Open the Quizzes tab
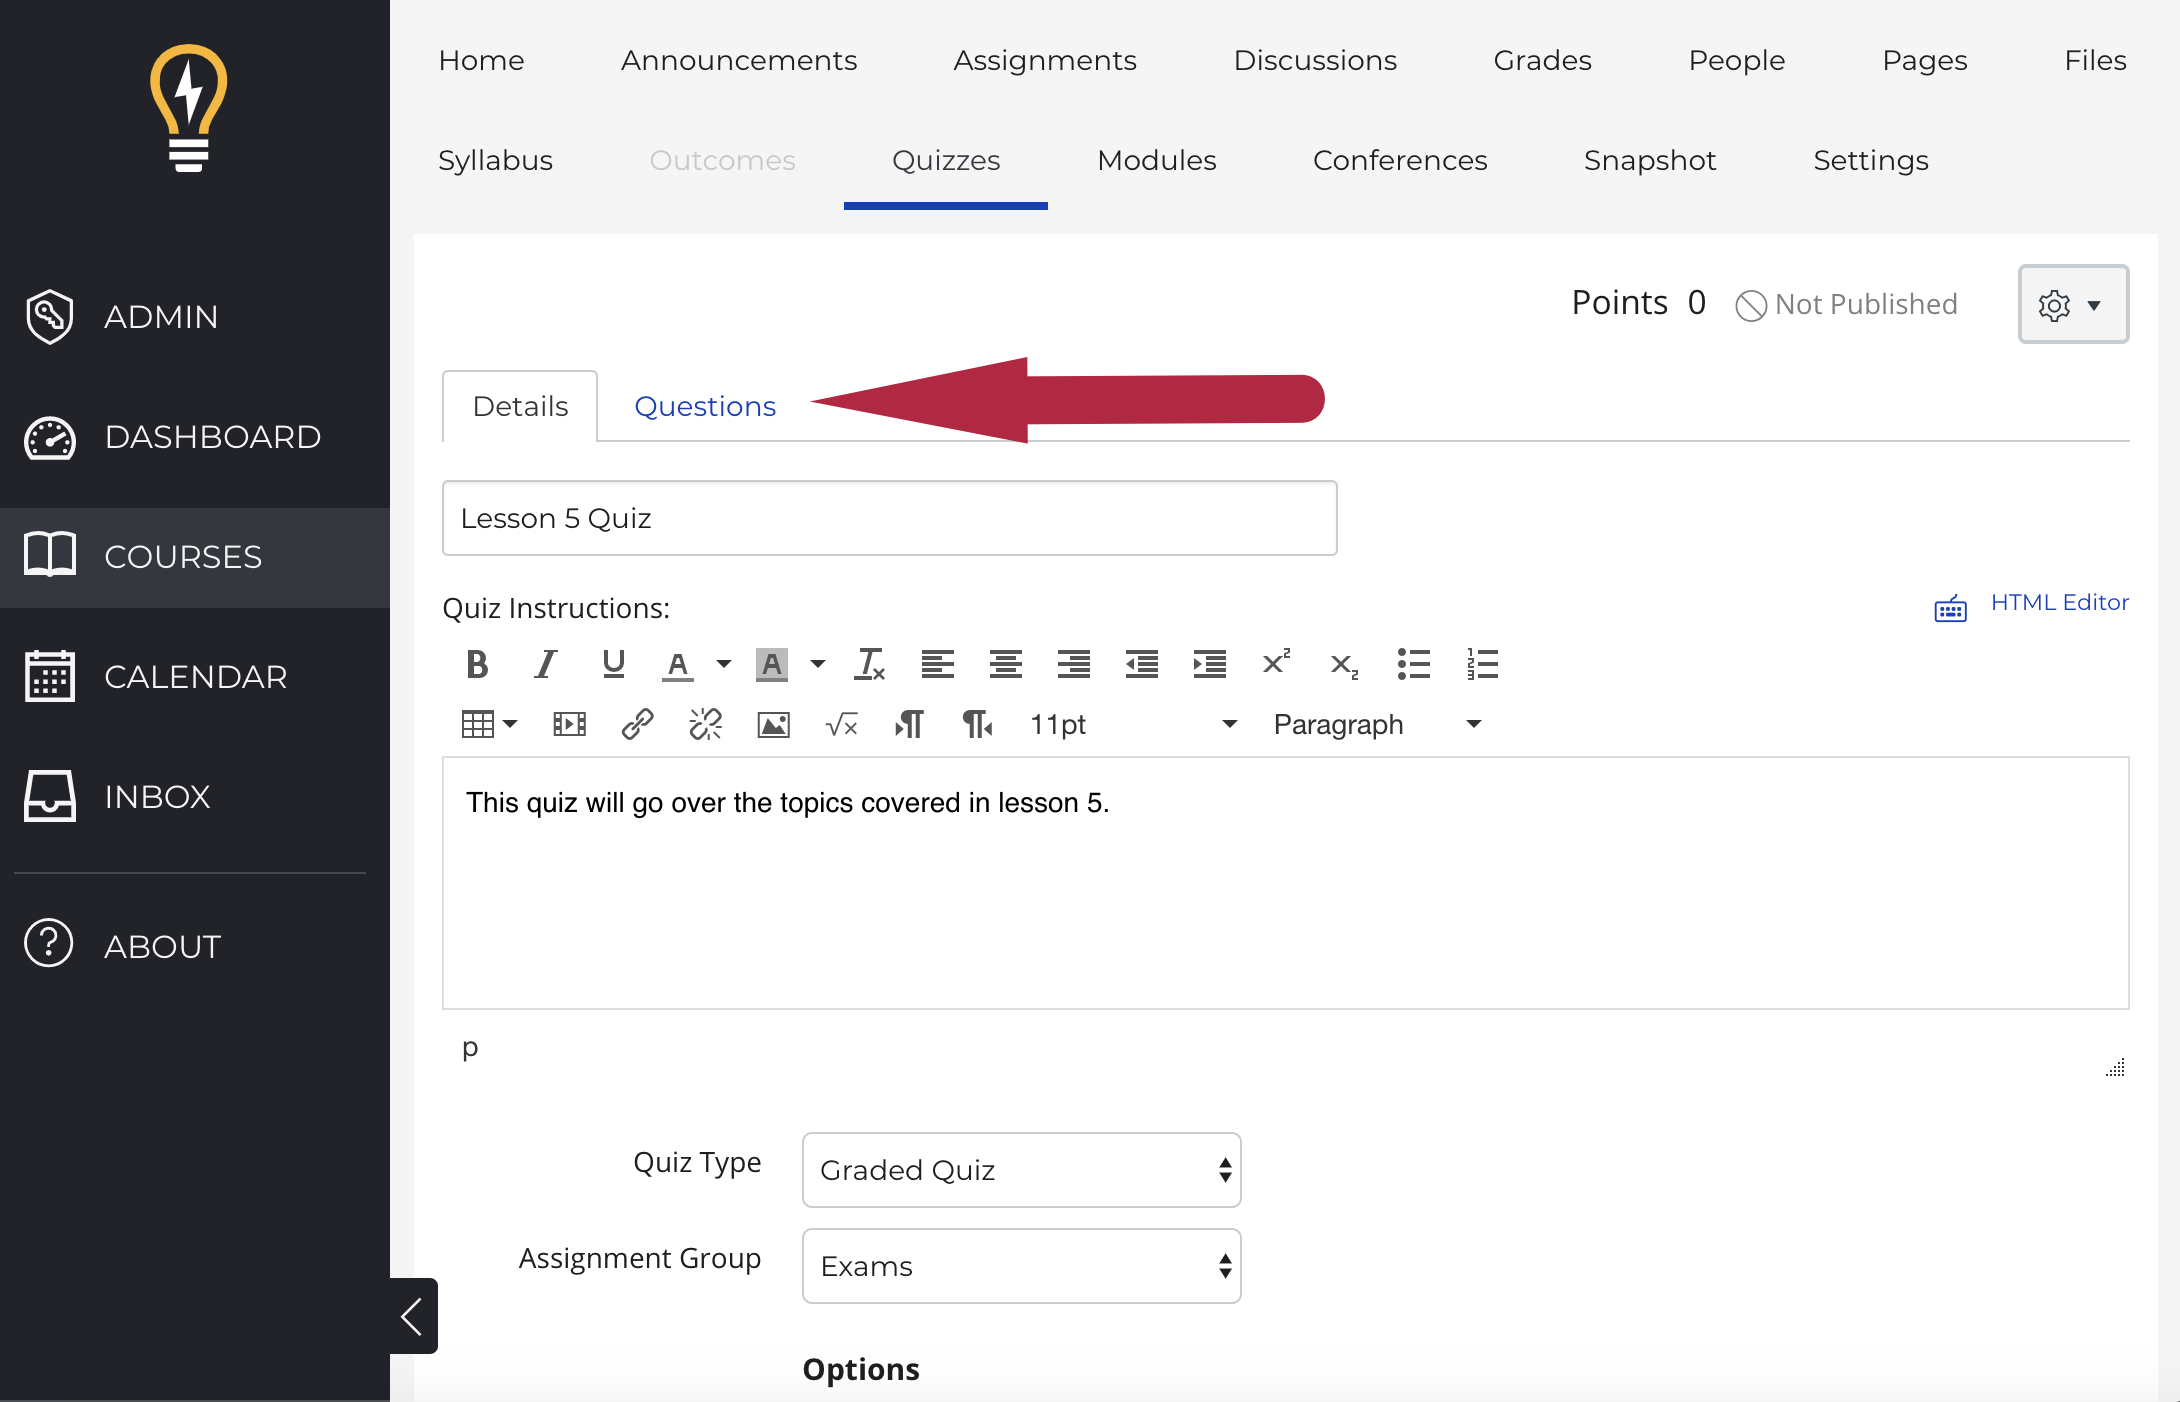Image resolution: width=2180 pixels, height=1402 pixels. 946,161
